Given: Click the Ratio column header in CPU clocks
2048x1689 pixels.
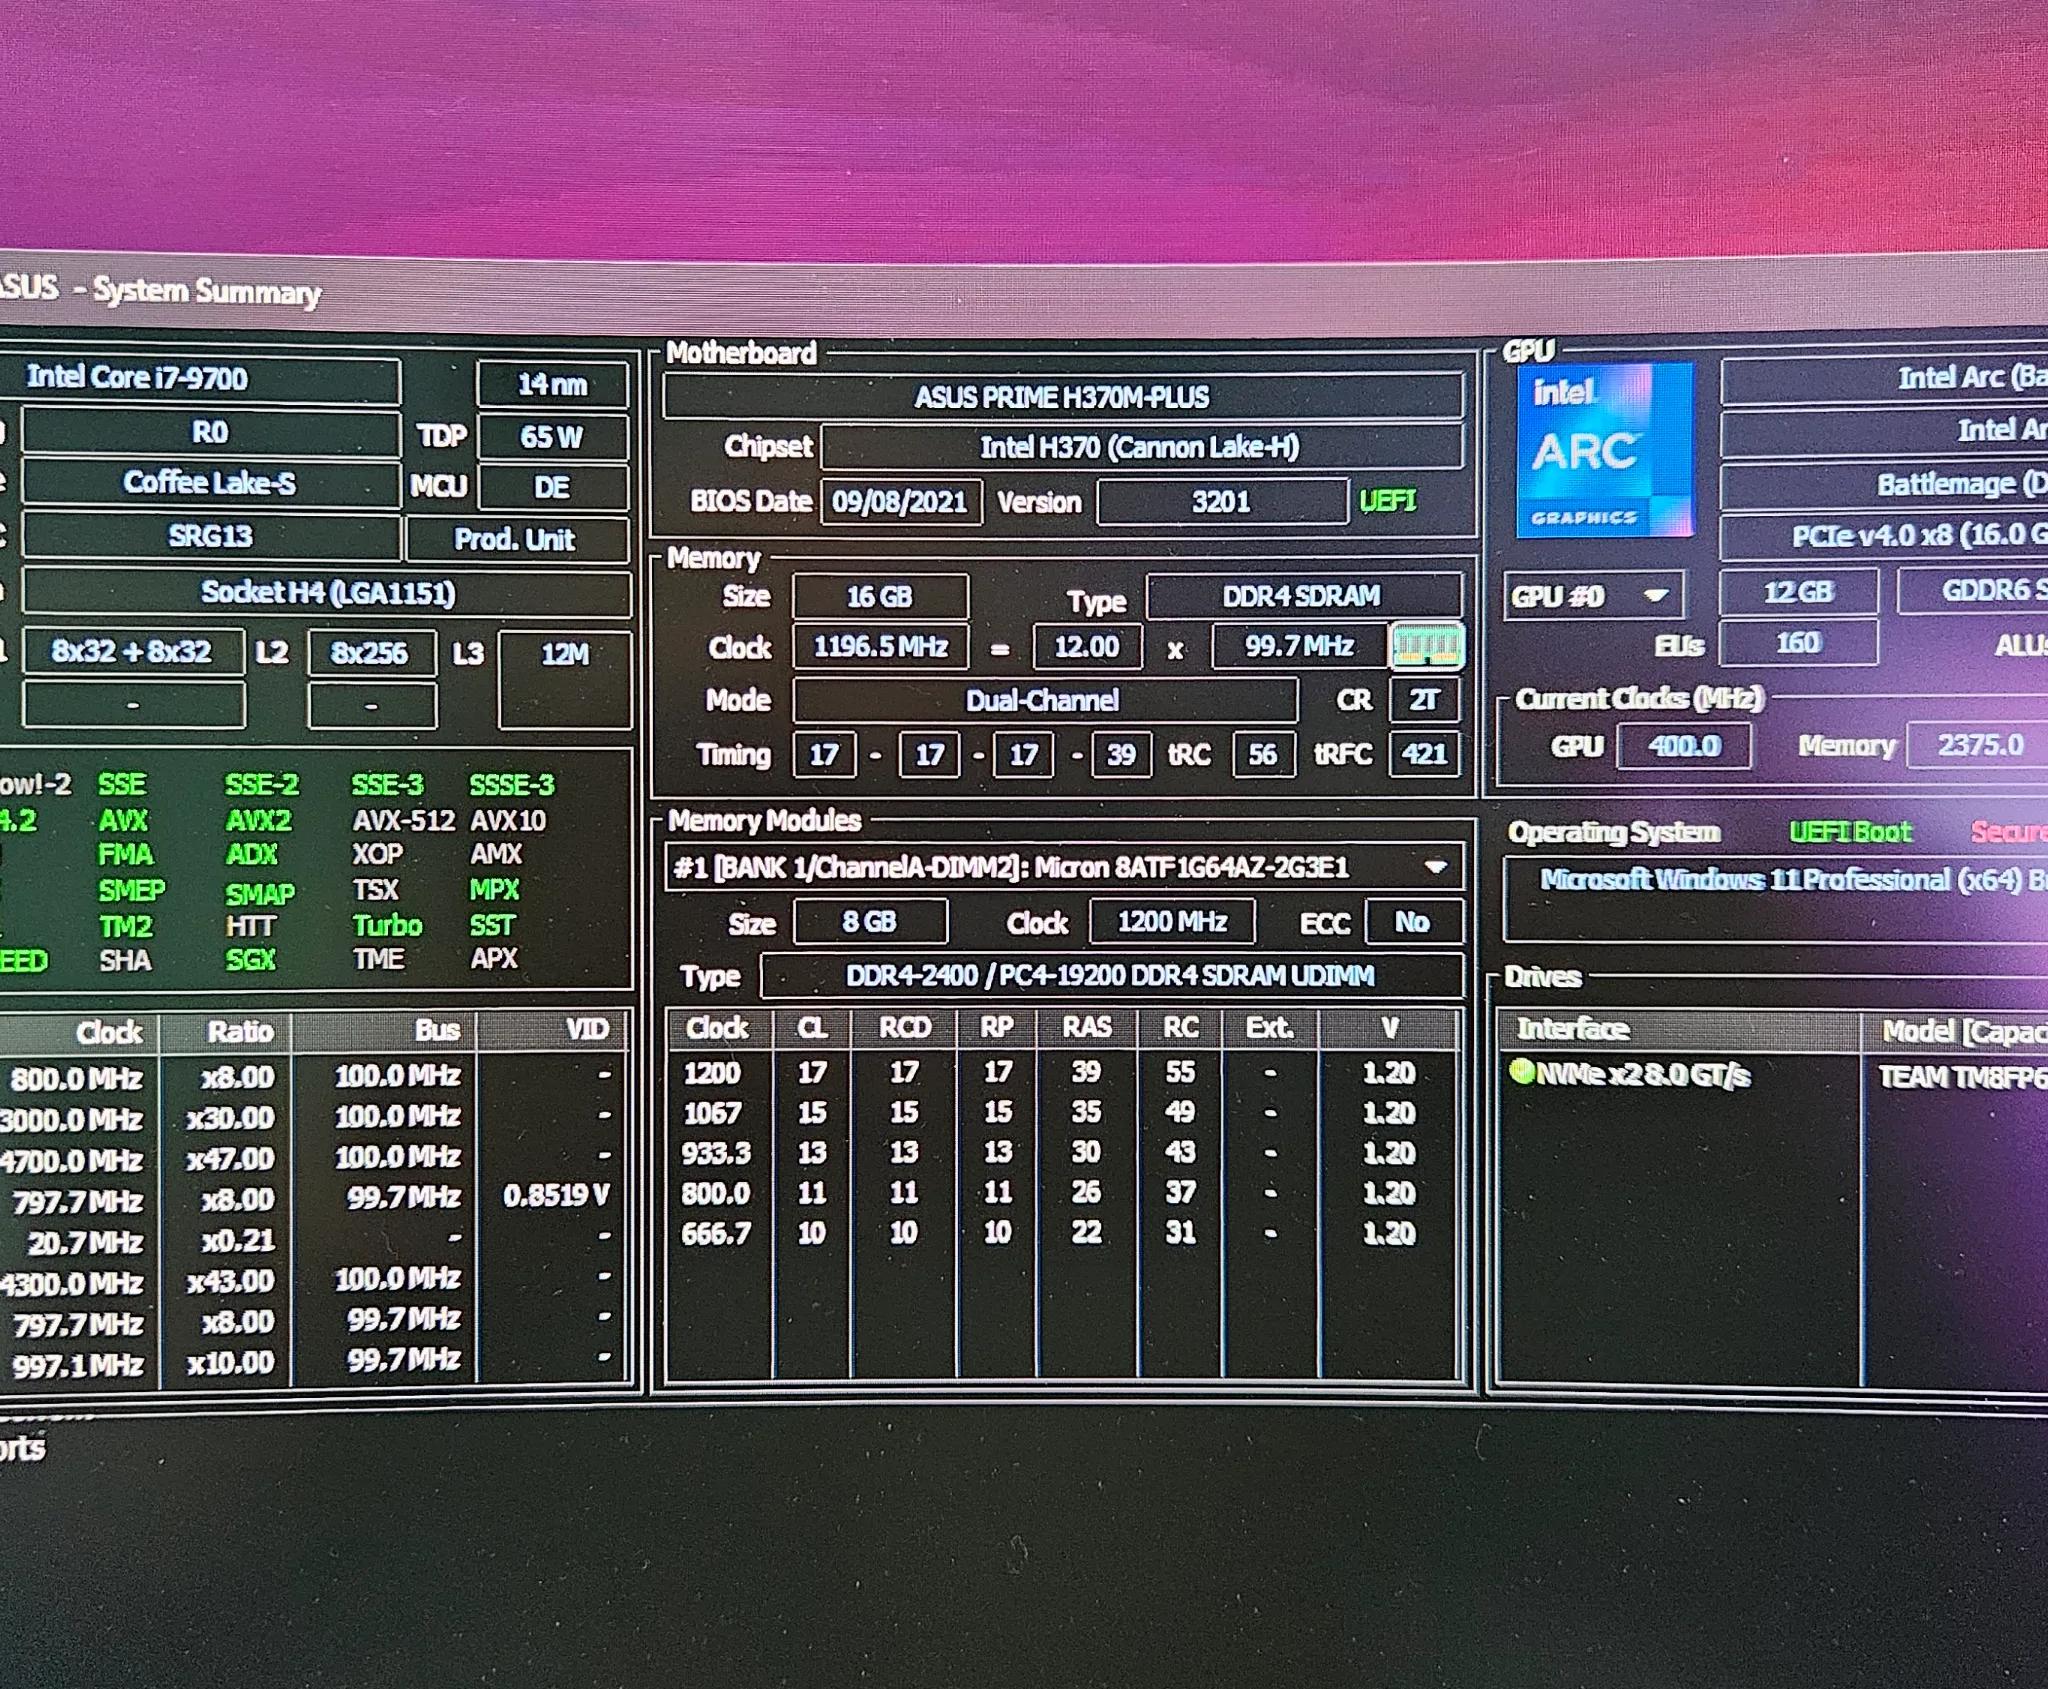Looking at the screenshot, I should click(x=226, y=1031).
